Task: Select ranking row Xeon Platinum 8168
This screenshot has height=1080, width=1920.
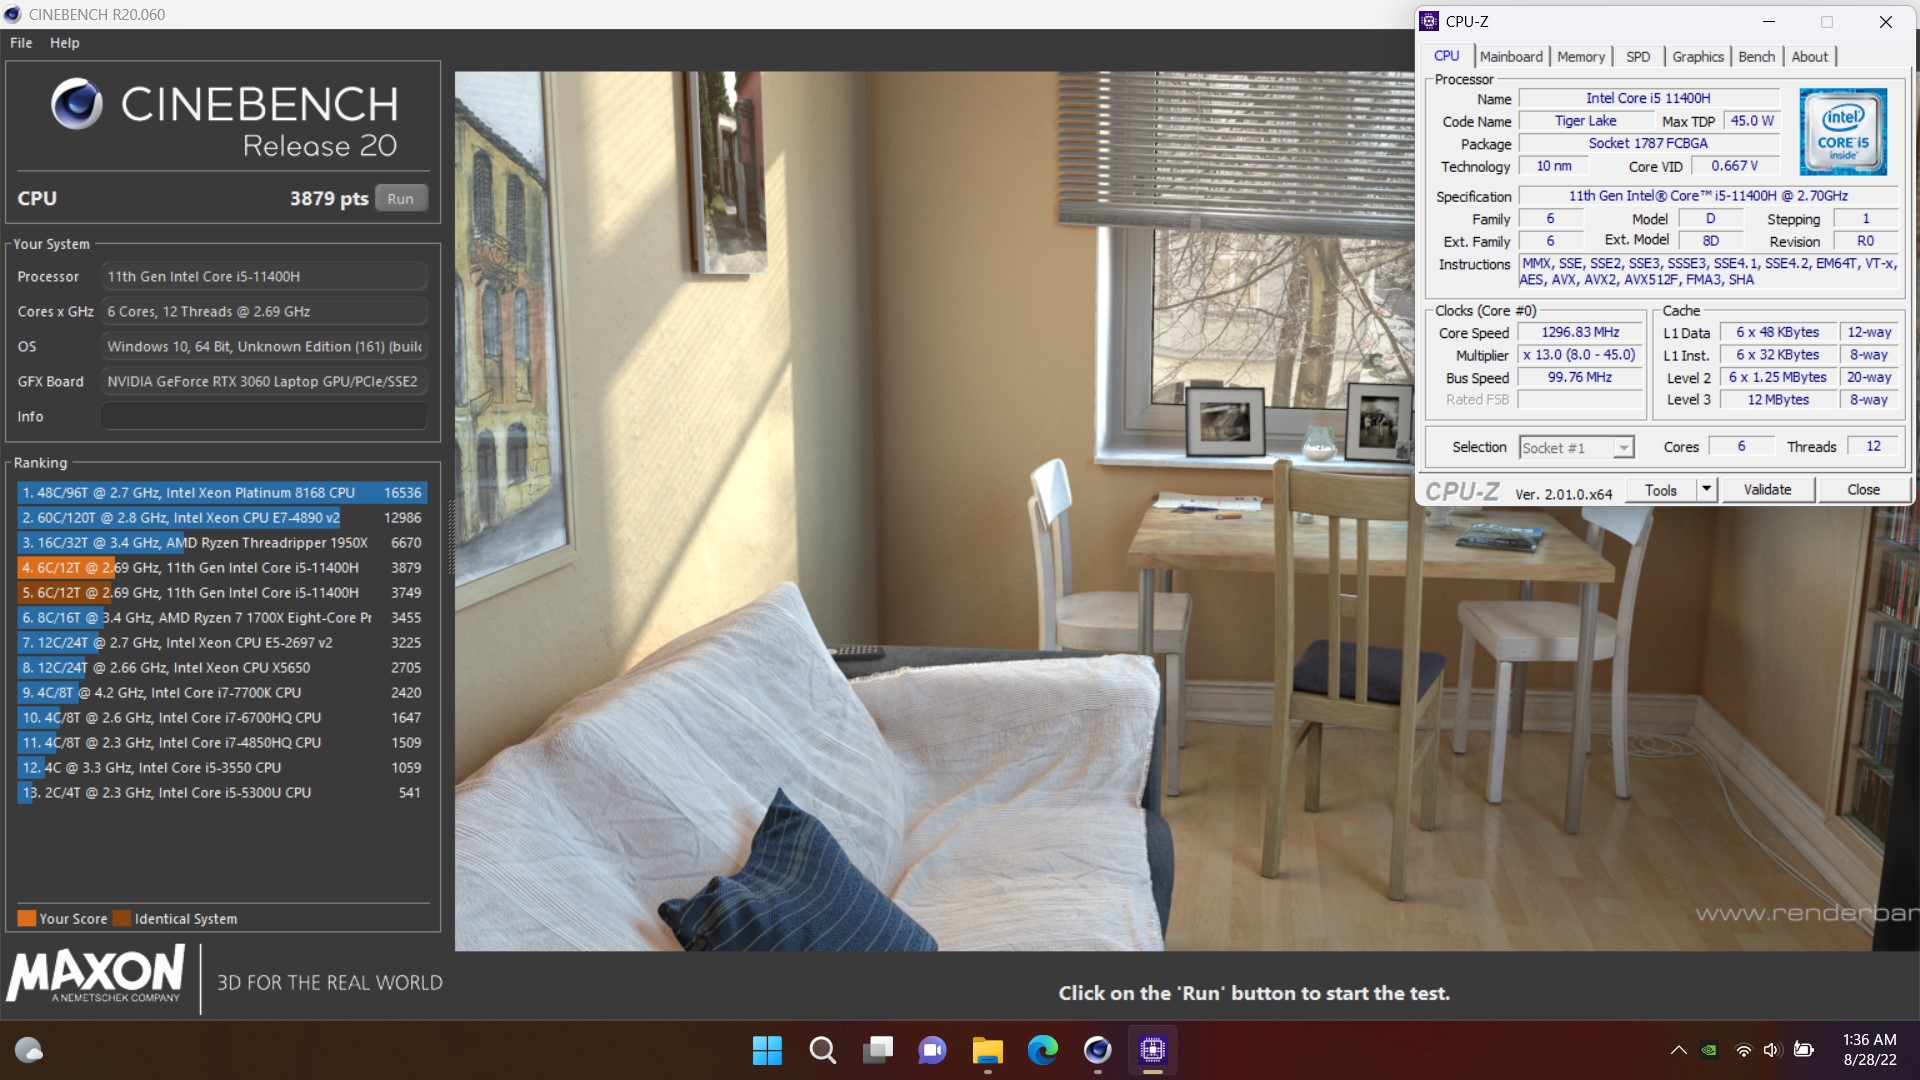Action: [221, 493]
